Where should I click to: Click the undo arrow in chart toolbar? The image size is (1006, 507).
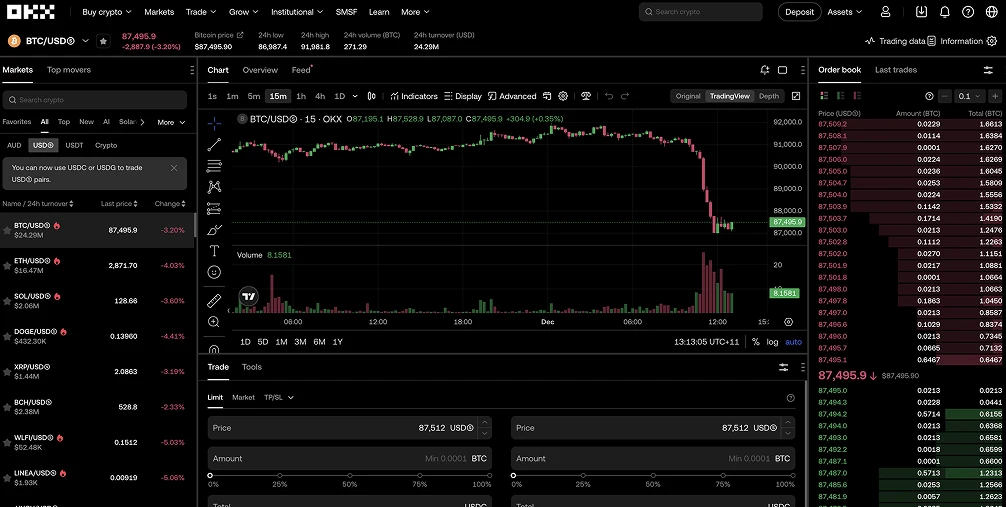pyautogui.click(x=609, y=96)
